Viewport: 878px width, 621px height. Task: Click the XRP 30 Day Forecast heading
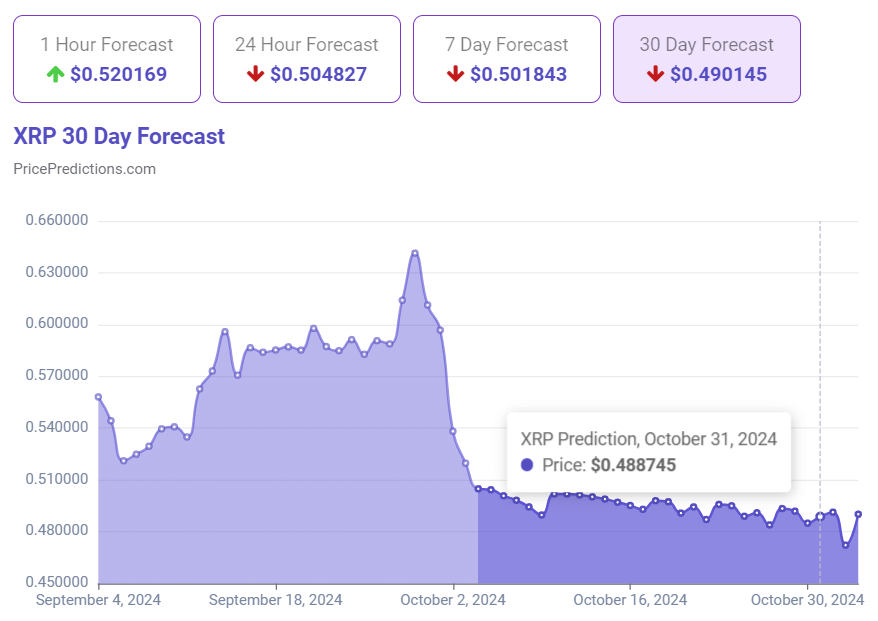click(x=119, y=136)
